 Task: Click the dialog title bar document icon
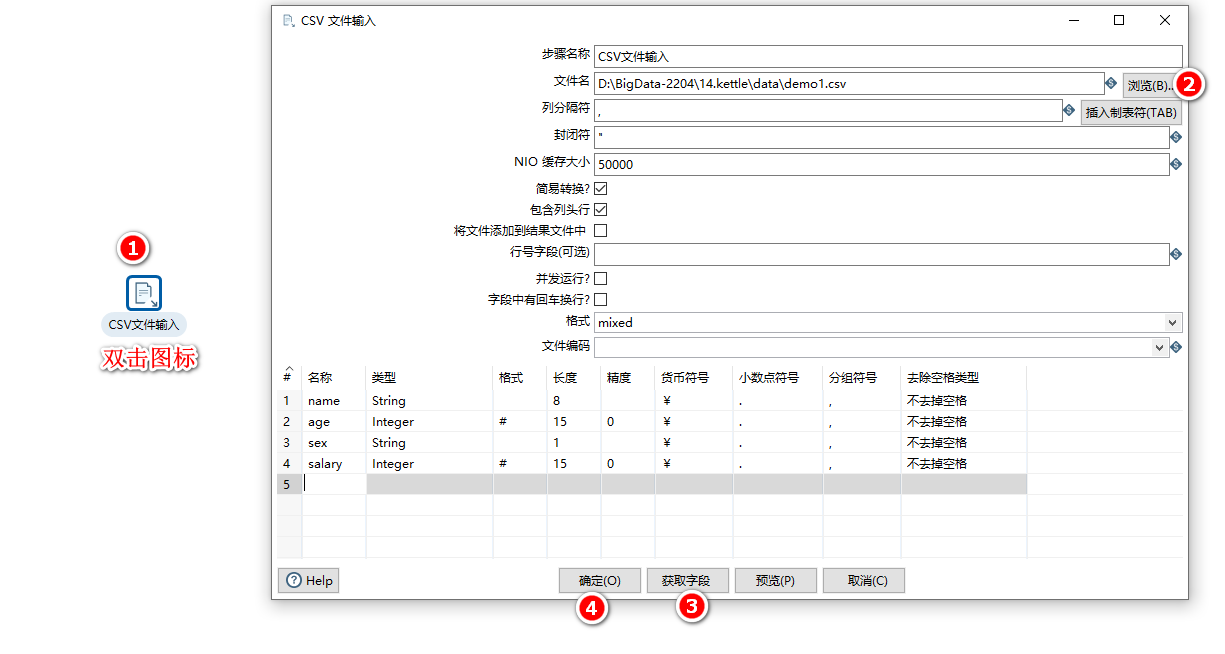(289, 20)
